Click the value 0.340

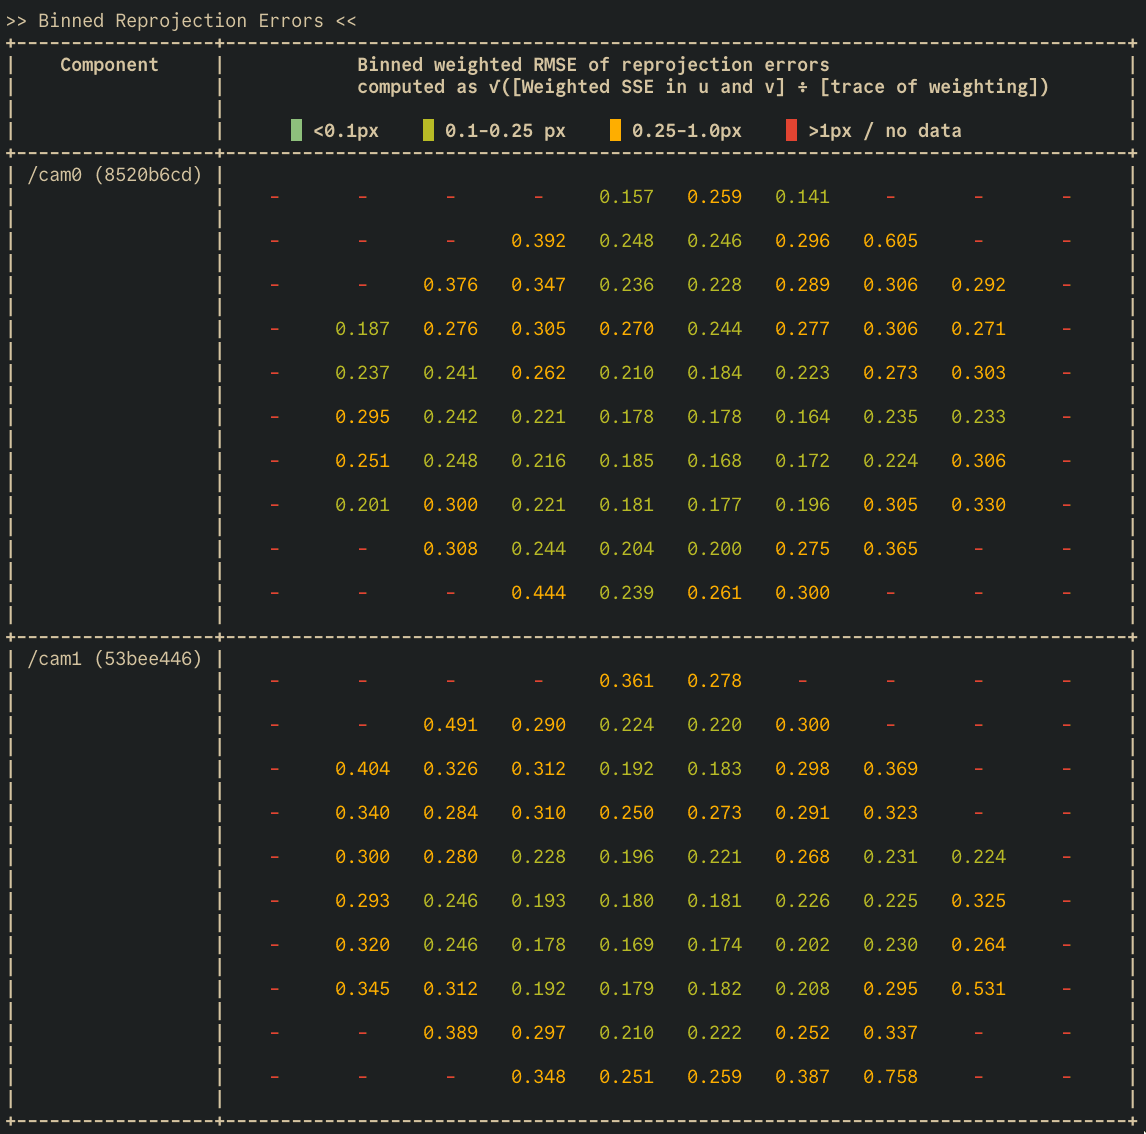point(363,813)
